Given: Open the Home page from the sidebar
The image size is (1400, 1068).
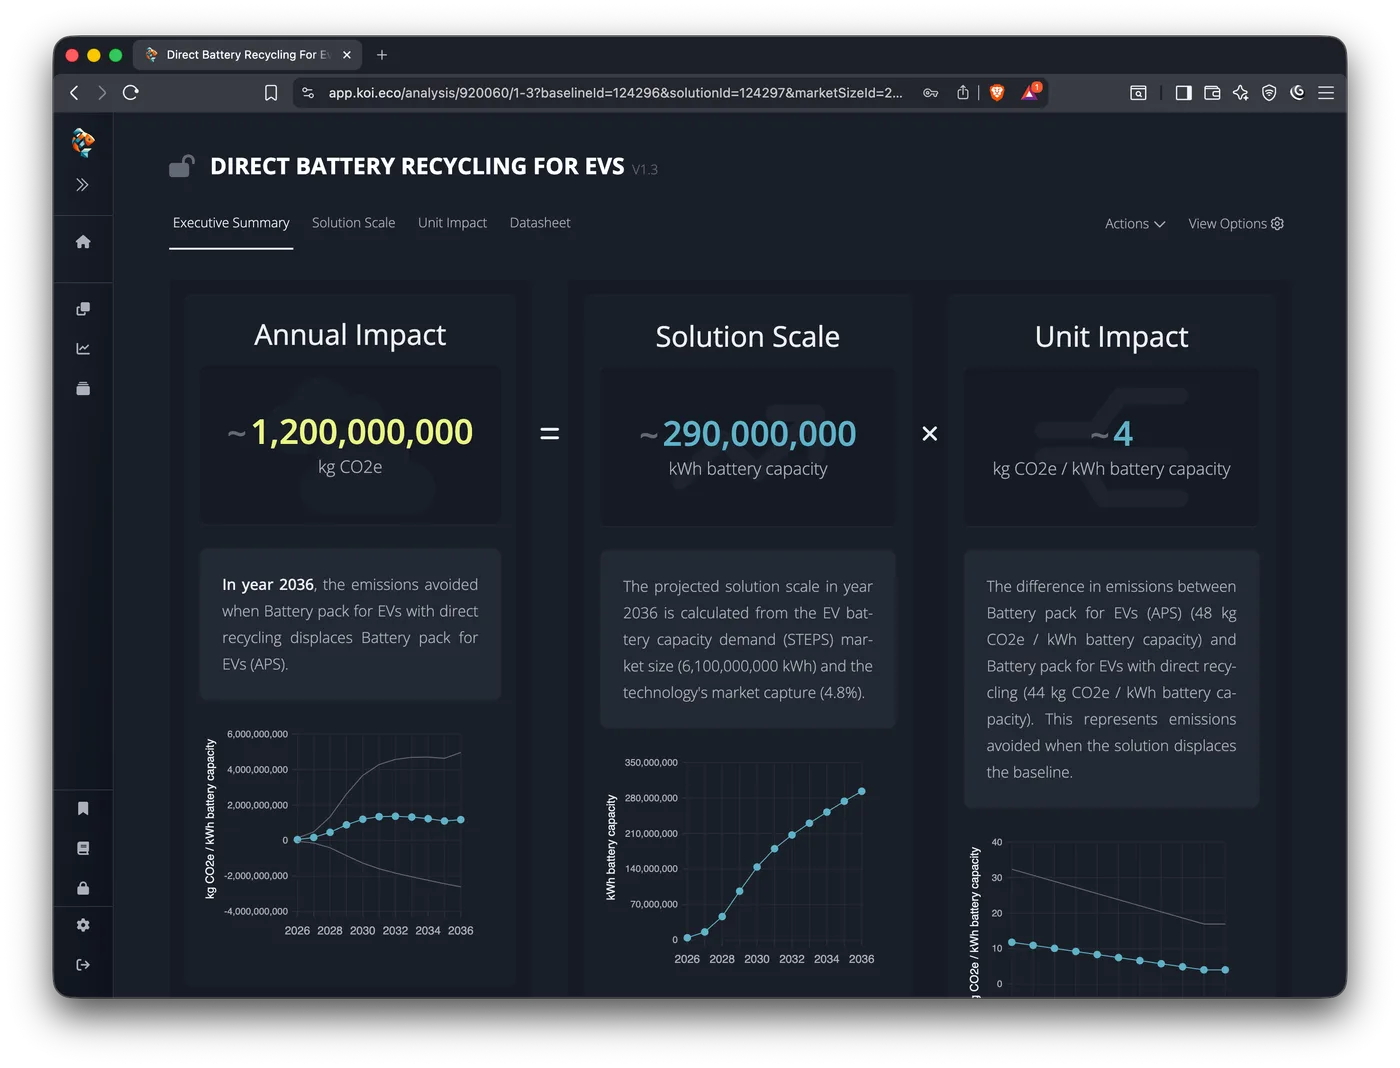Looking at the screenshot, I should click(84, 241).
